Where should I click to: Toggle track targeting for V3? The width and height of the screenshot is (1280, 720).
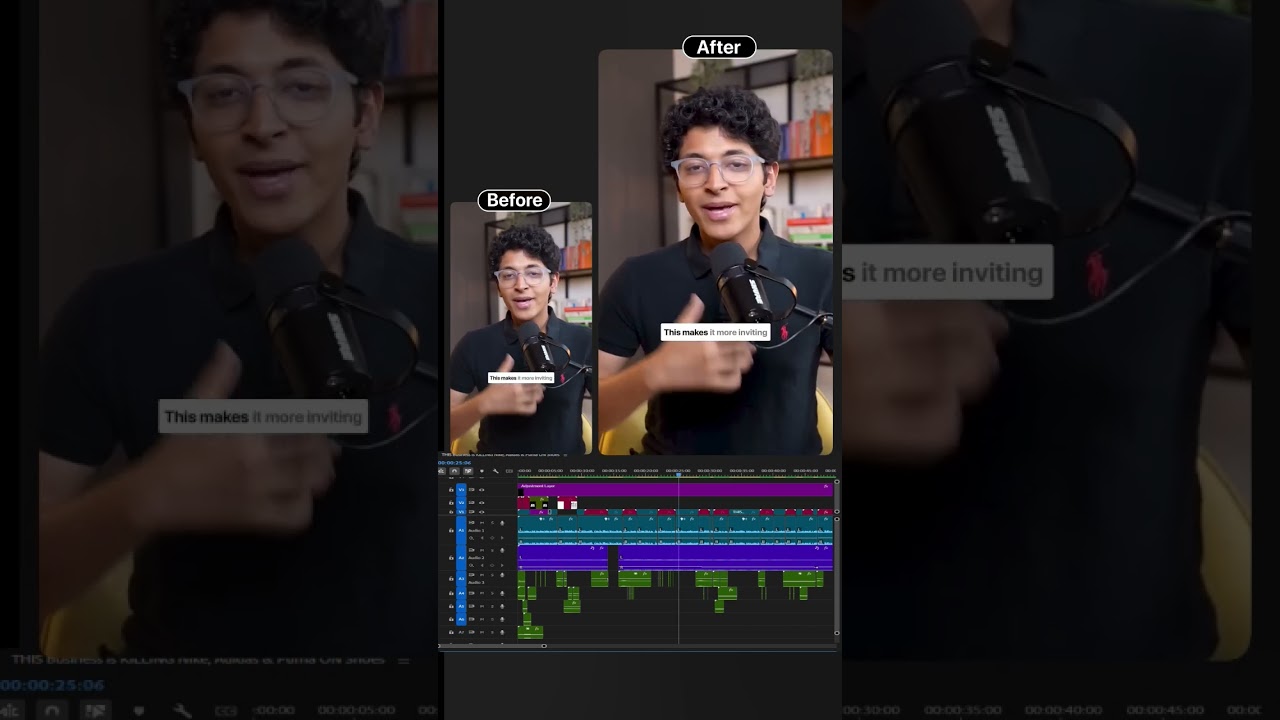tap(461, 489)
